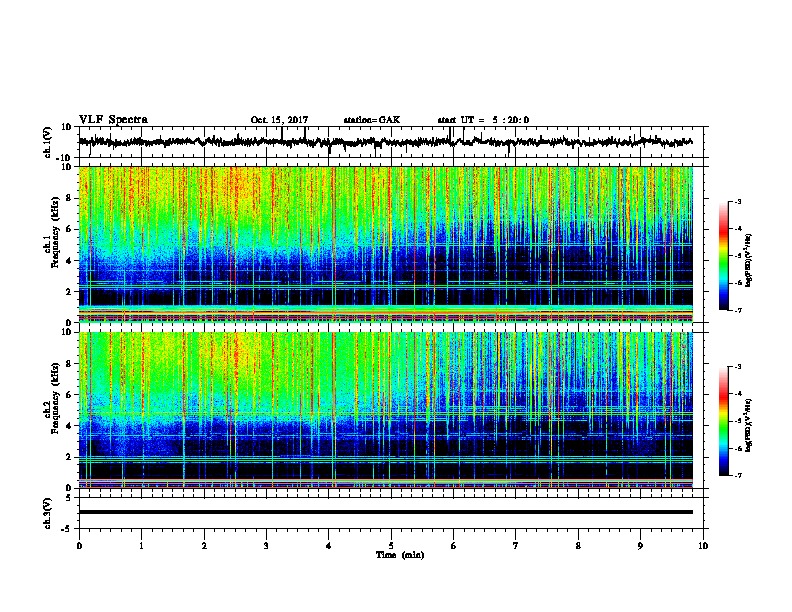Click time axis tick label "3"
The width and height of the screenshot is (792, 612).
(x=266, y=546)
